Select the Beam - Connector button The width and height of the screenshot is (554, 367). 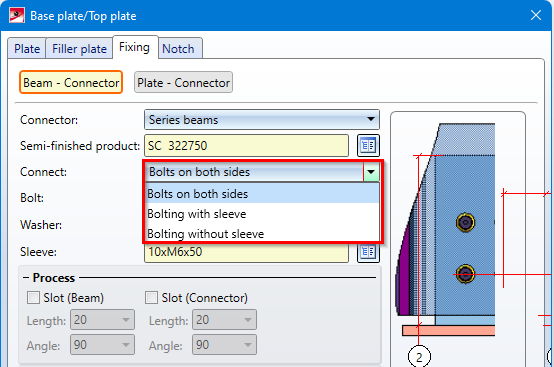point(71,83)
